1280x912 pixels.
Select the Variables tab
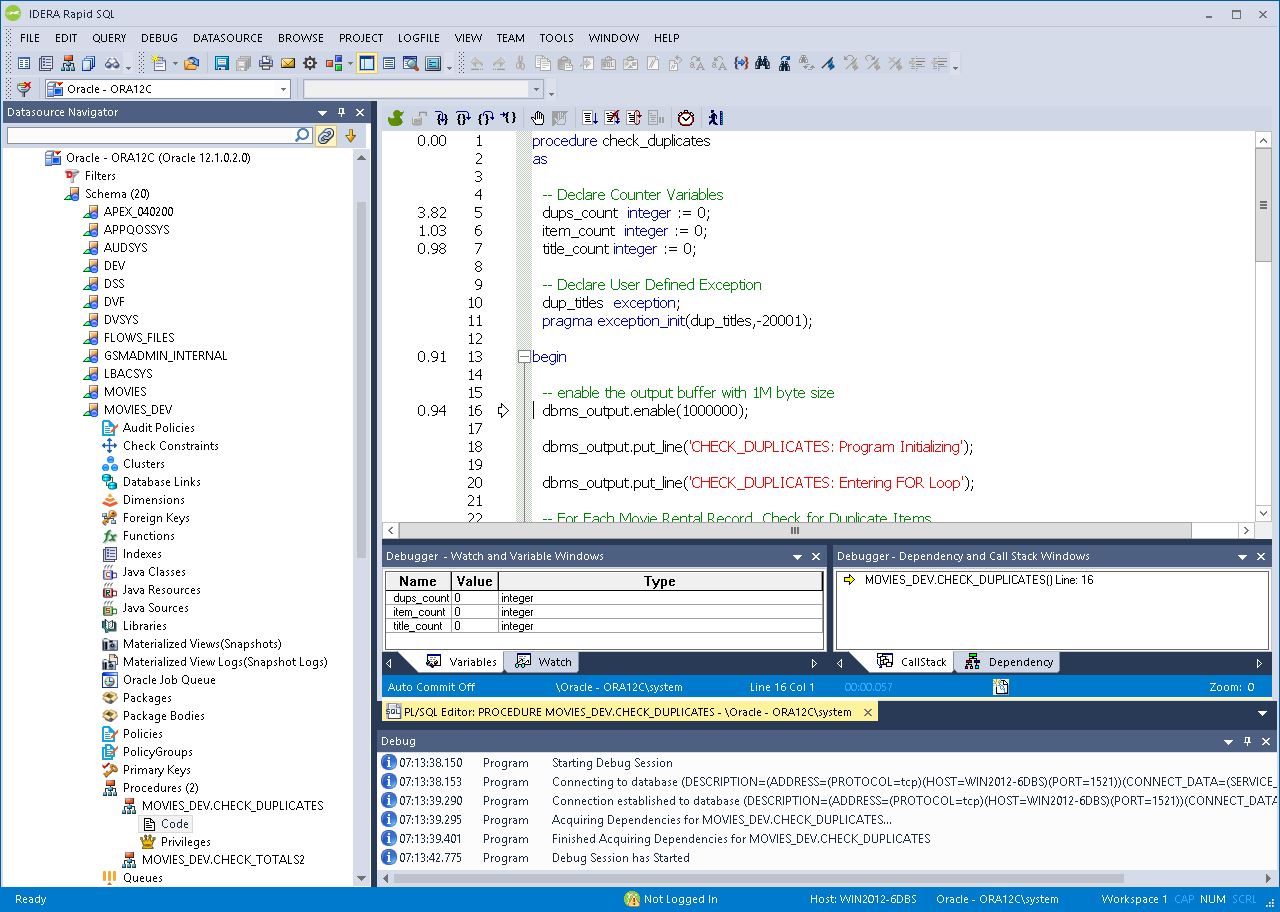coord(462,662)
